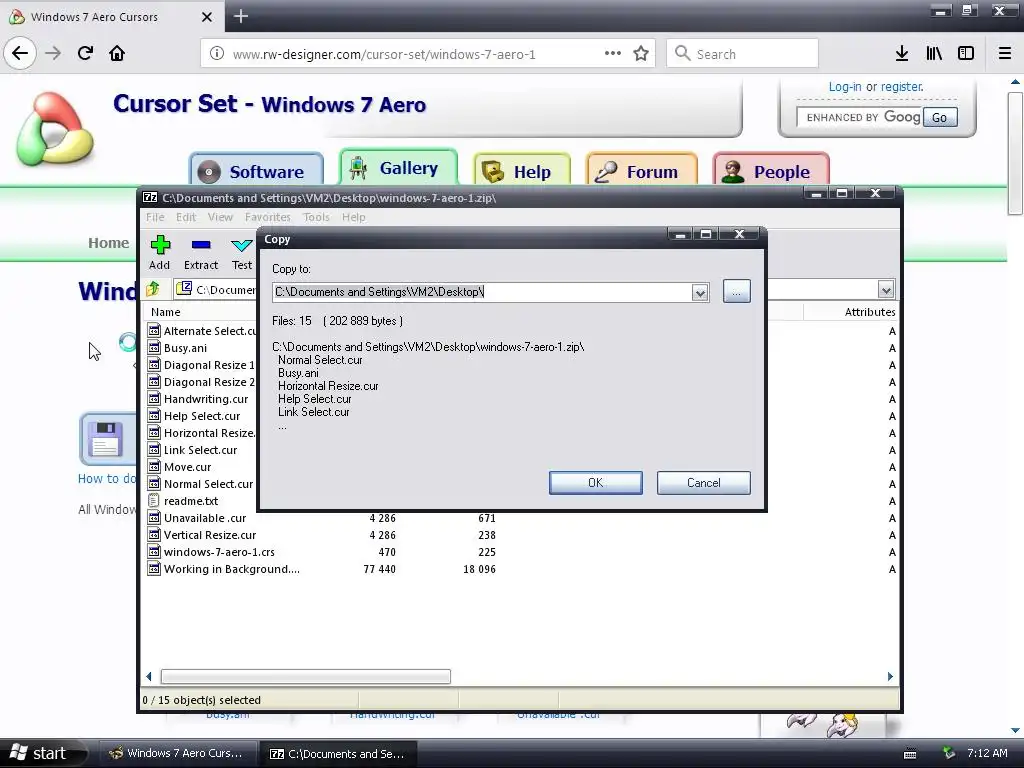This screenshot has height=768, width=1024.
Task: Confirm copy with OK button
Action: 596,483
